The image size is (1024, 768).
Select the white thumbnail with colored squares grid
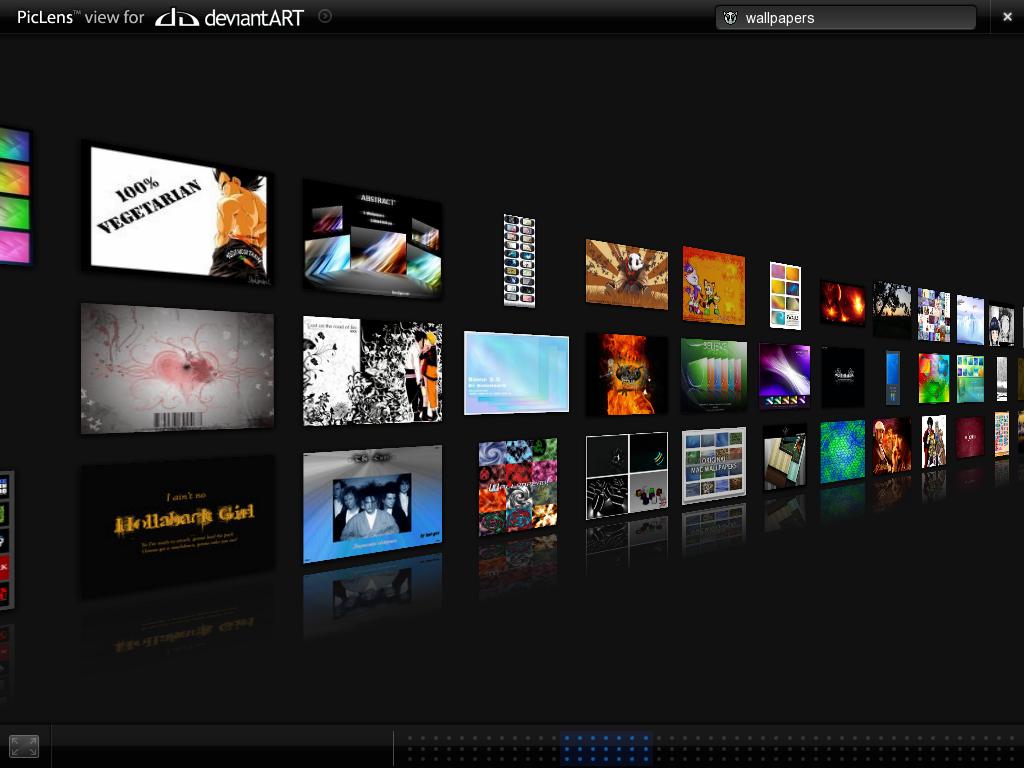785,295
